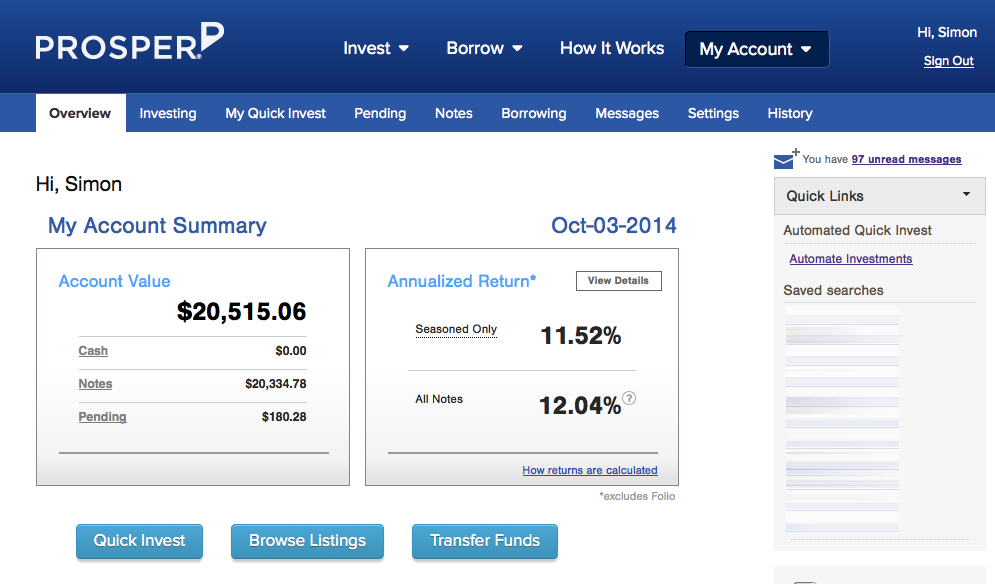995x584 pixels.
Task: Open the 97 unread messages link
Action: coord(906,159)
